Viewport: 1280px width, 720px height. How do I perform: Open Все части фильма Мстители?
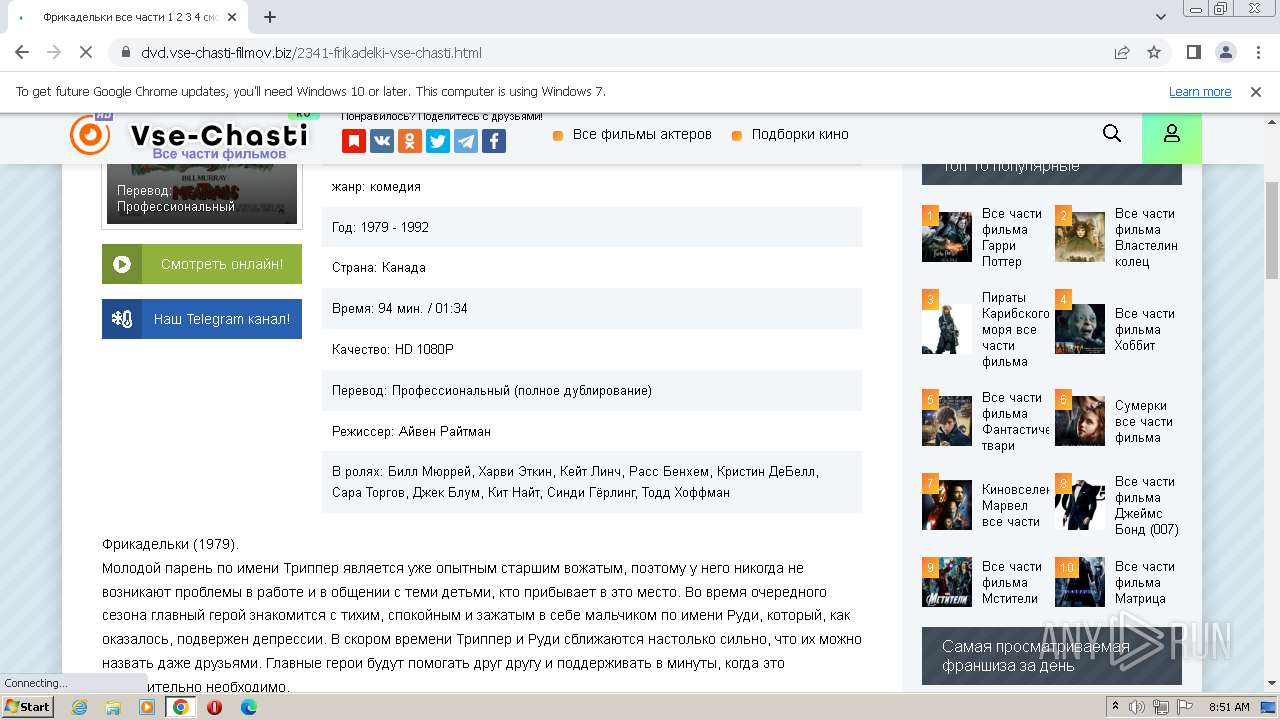1012,582
